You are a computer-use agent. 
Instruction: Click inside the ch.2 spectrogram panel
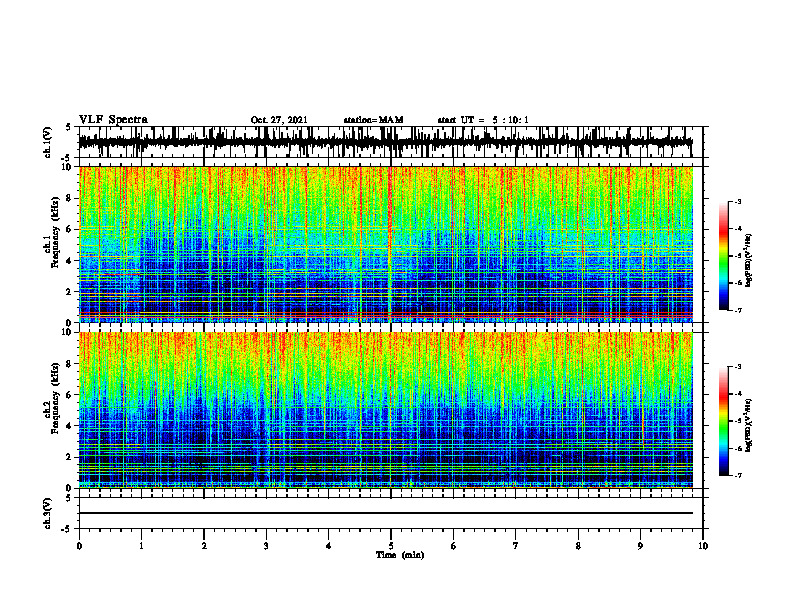(x=385, y=410)
